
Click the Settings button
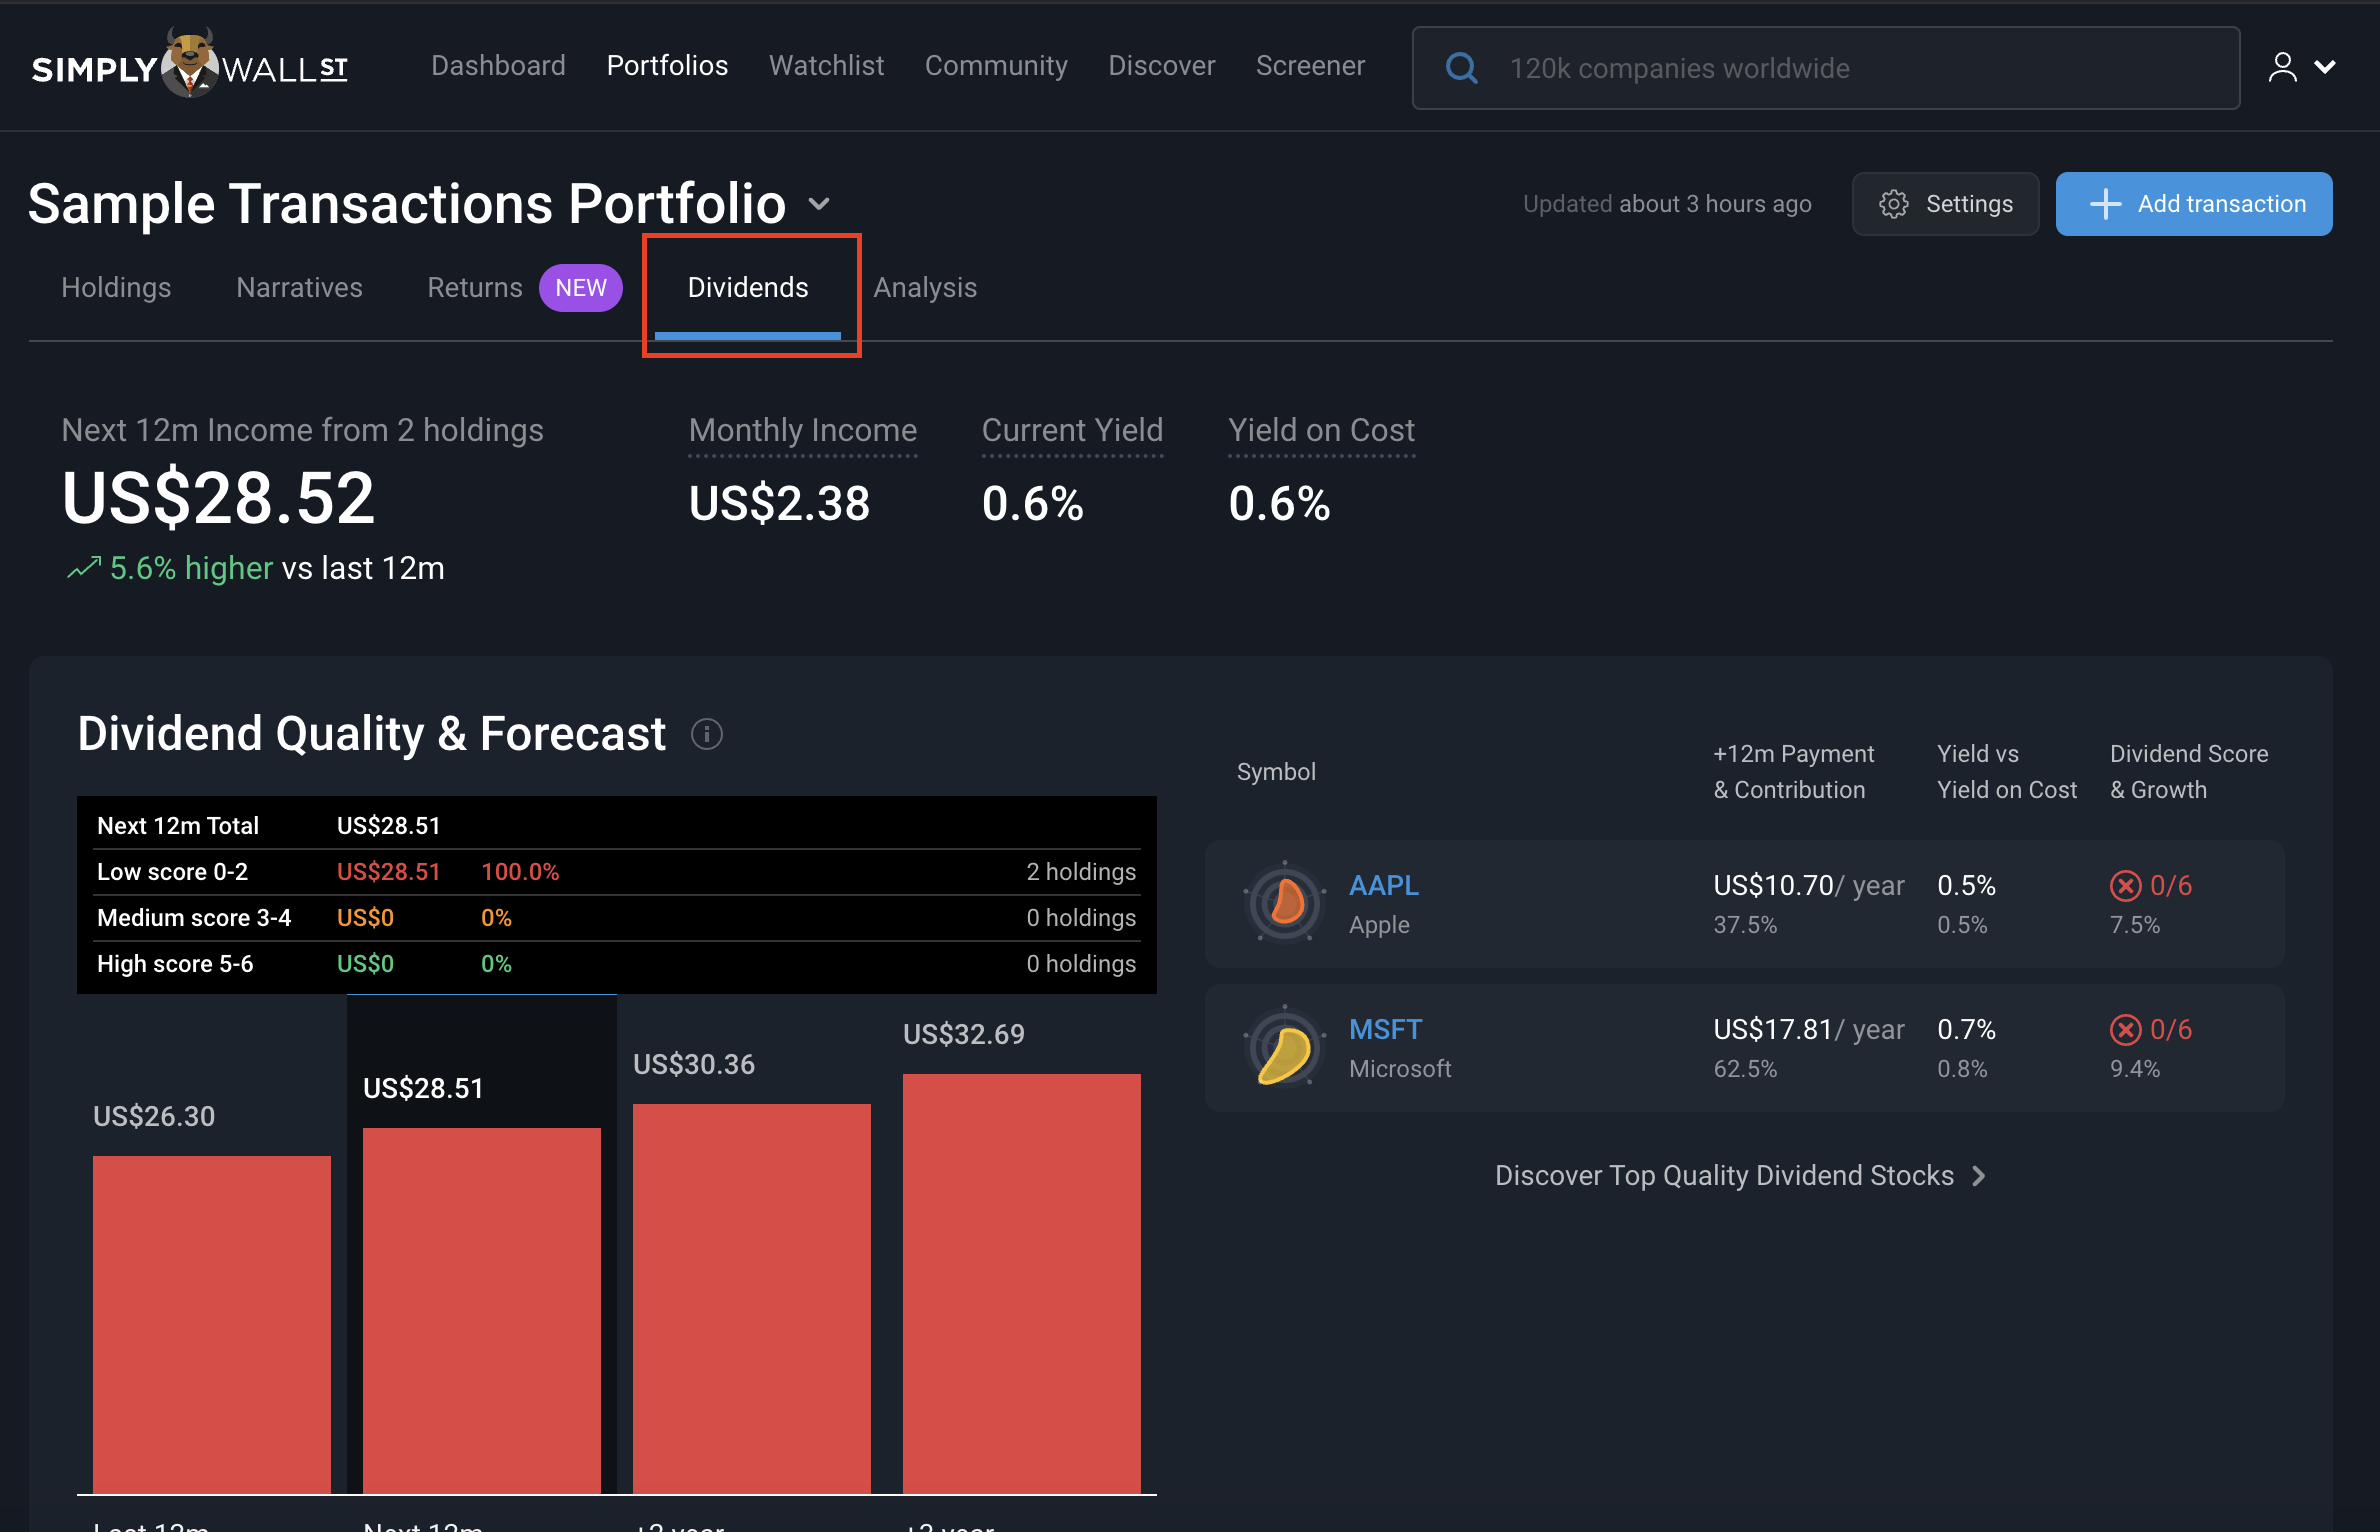click(1945, 204)
